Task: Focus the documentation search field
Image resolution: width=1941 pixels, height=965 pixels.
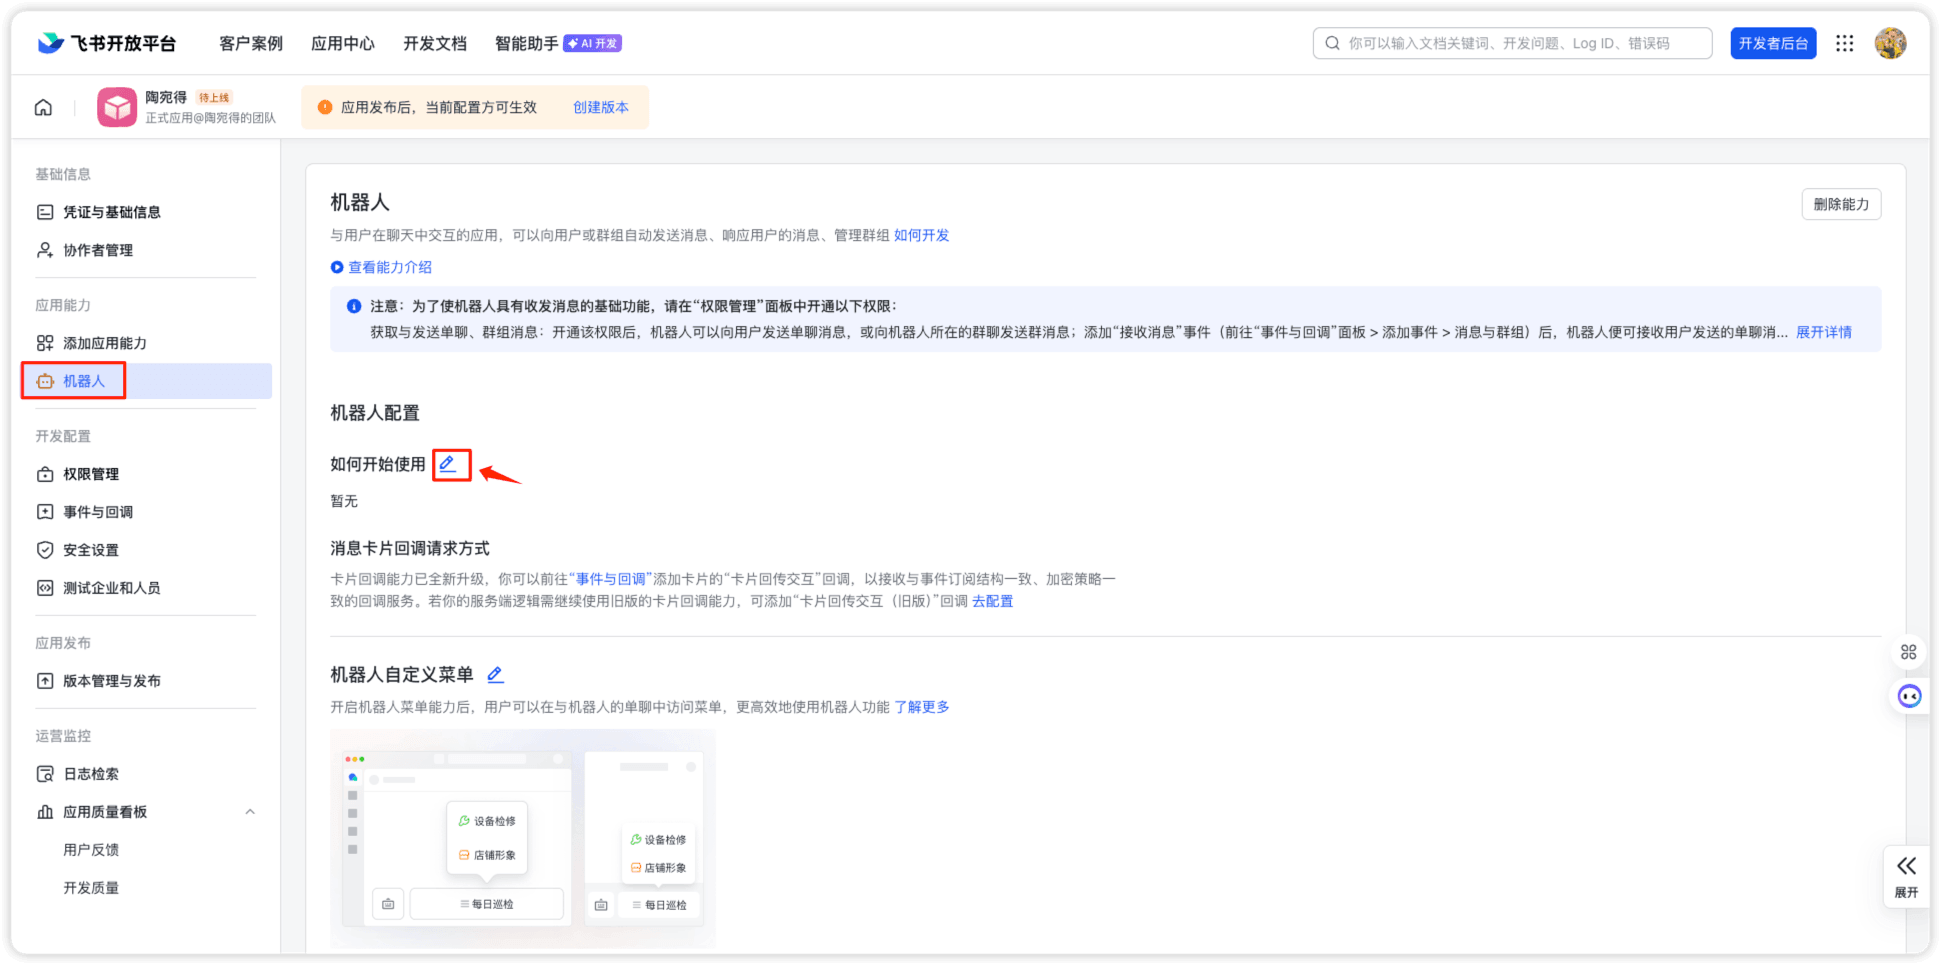Action: pyautogui.click(x=1512, y=43)
